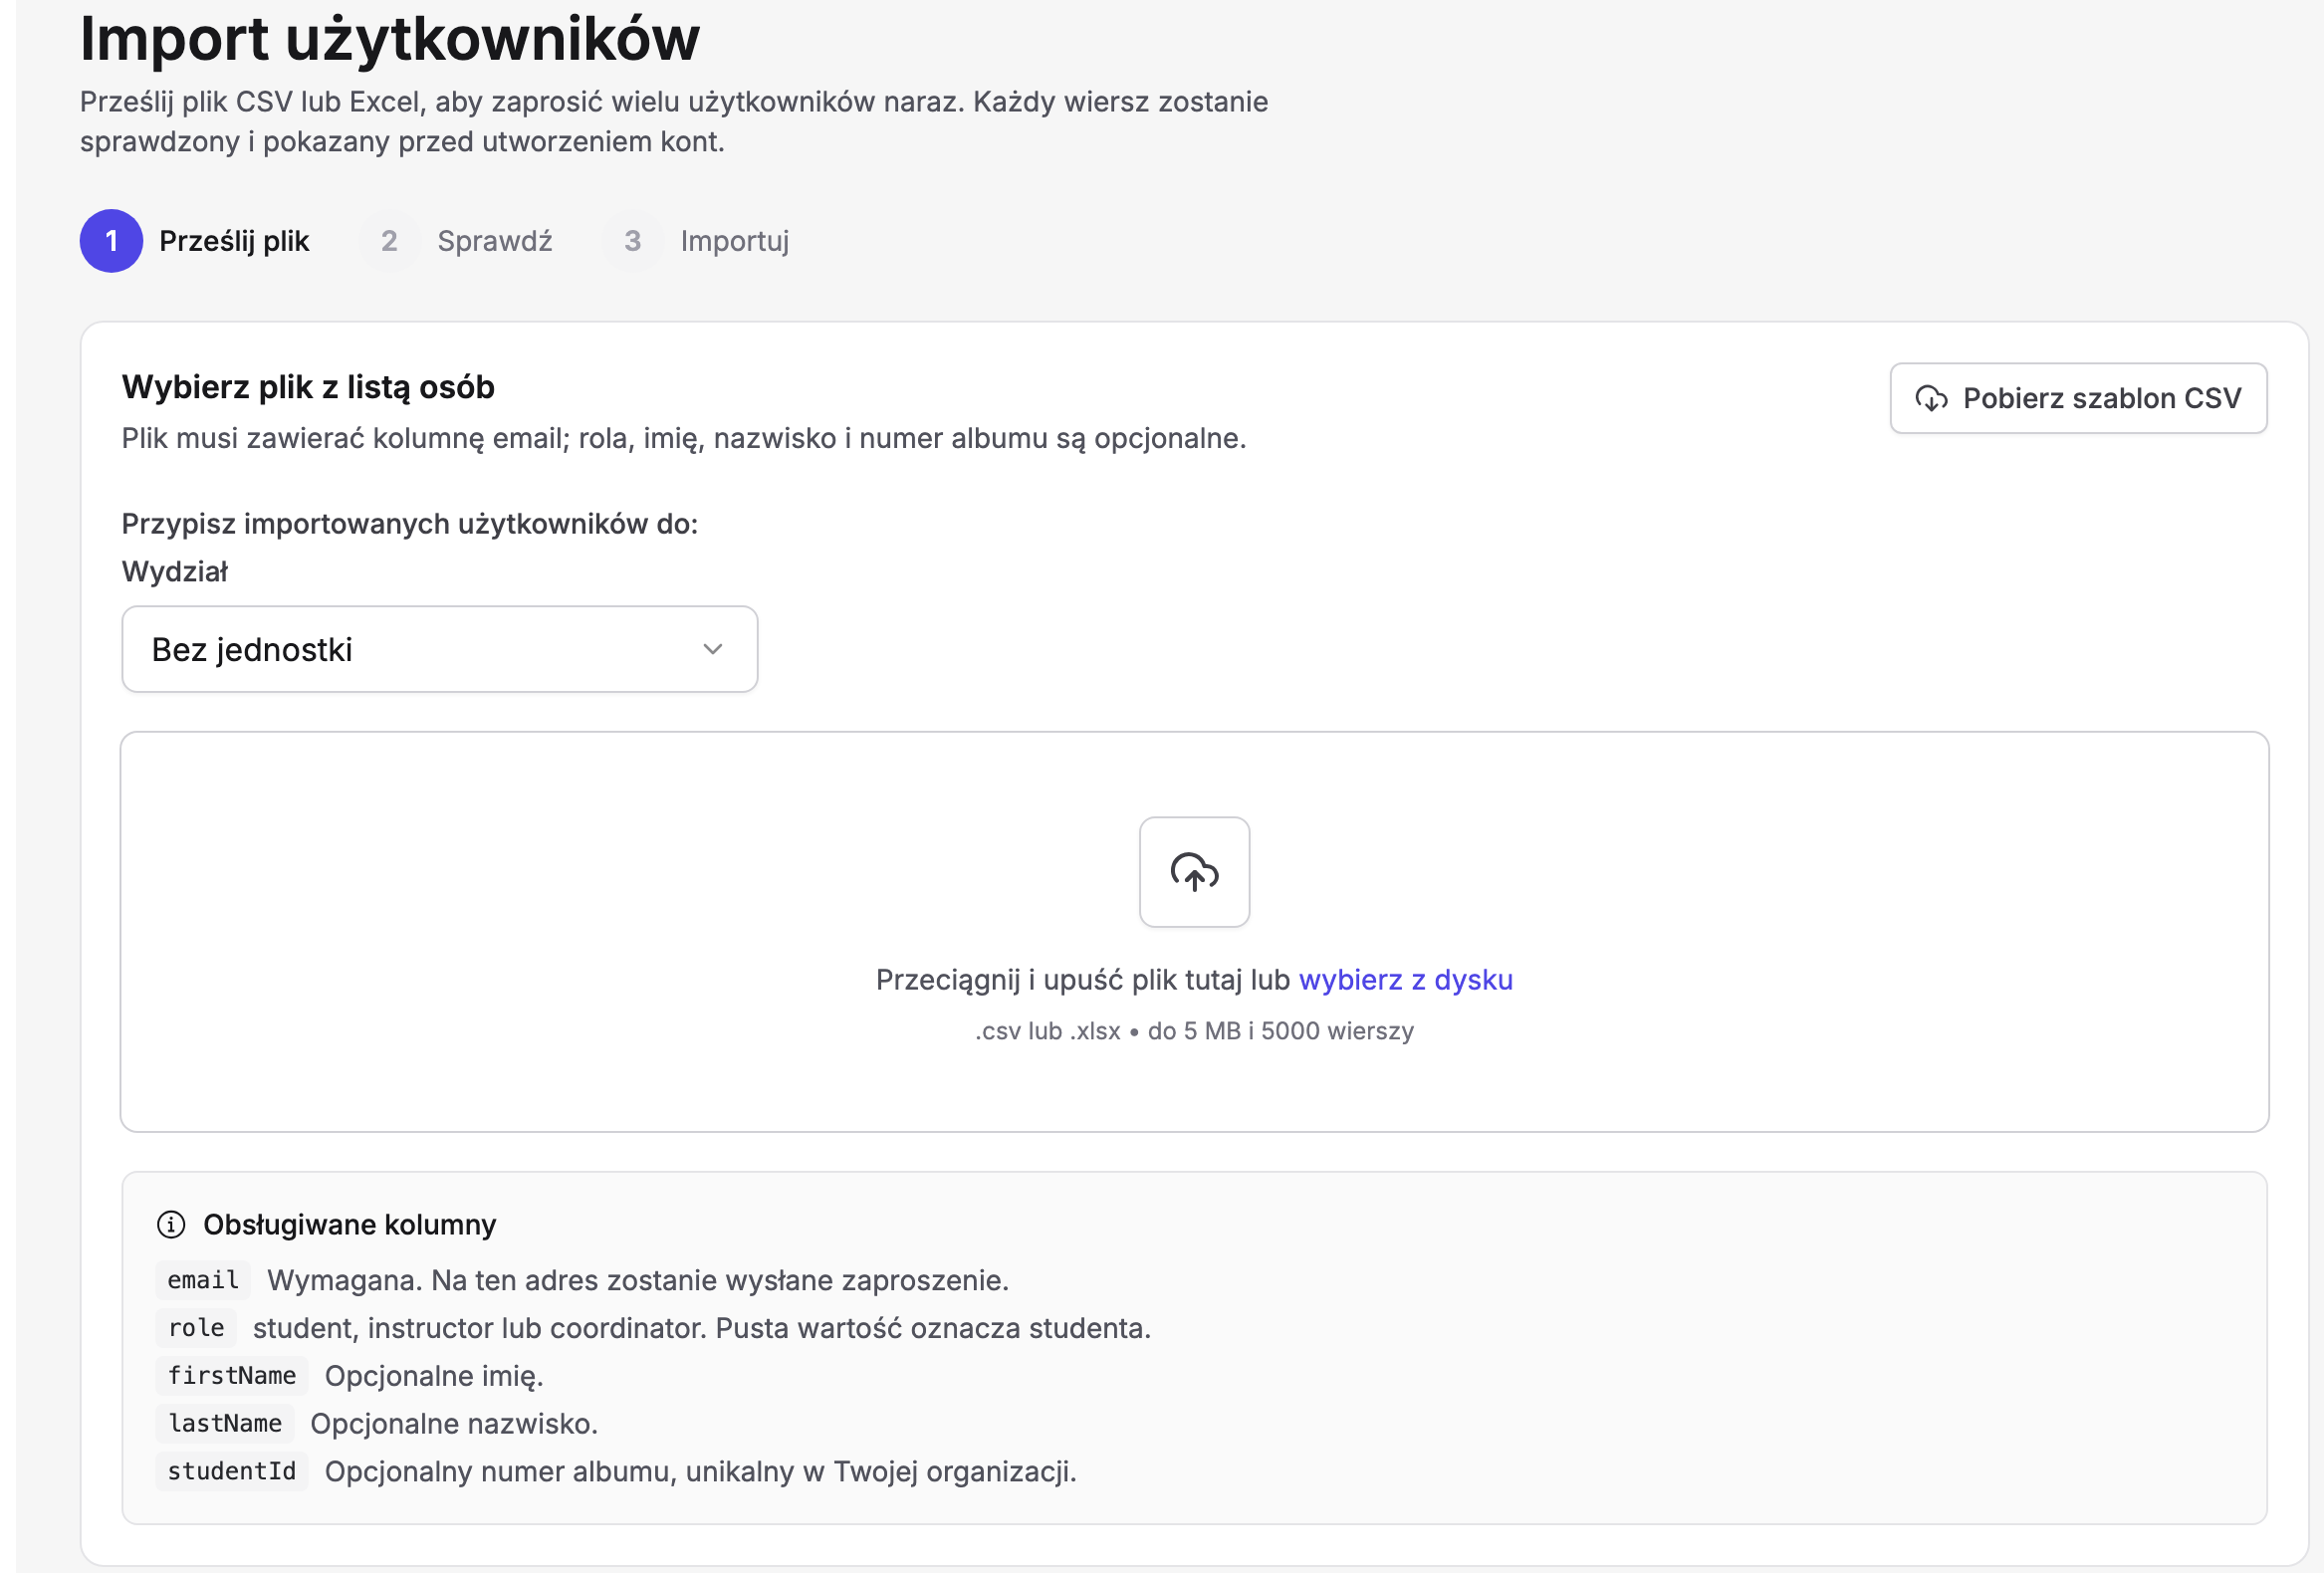Click the student, instructor lub coordinator description
Viewport: 2324px width, 1573px height.
[x=702, y=1328]
